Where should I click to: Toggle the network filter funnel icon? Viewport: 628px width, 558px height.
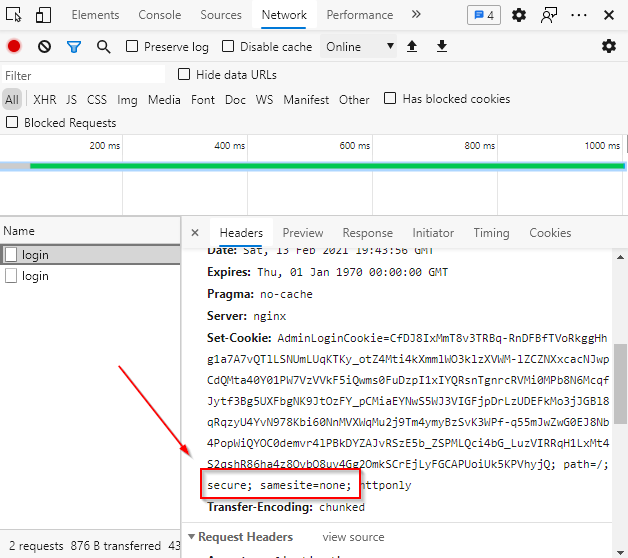(74, 47)
